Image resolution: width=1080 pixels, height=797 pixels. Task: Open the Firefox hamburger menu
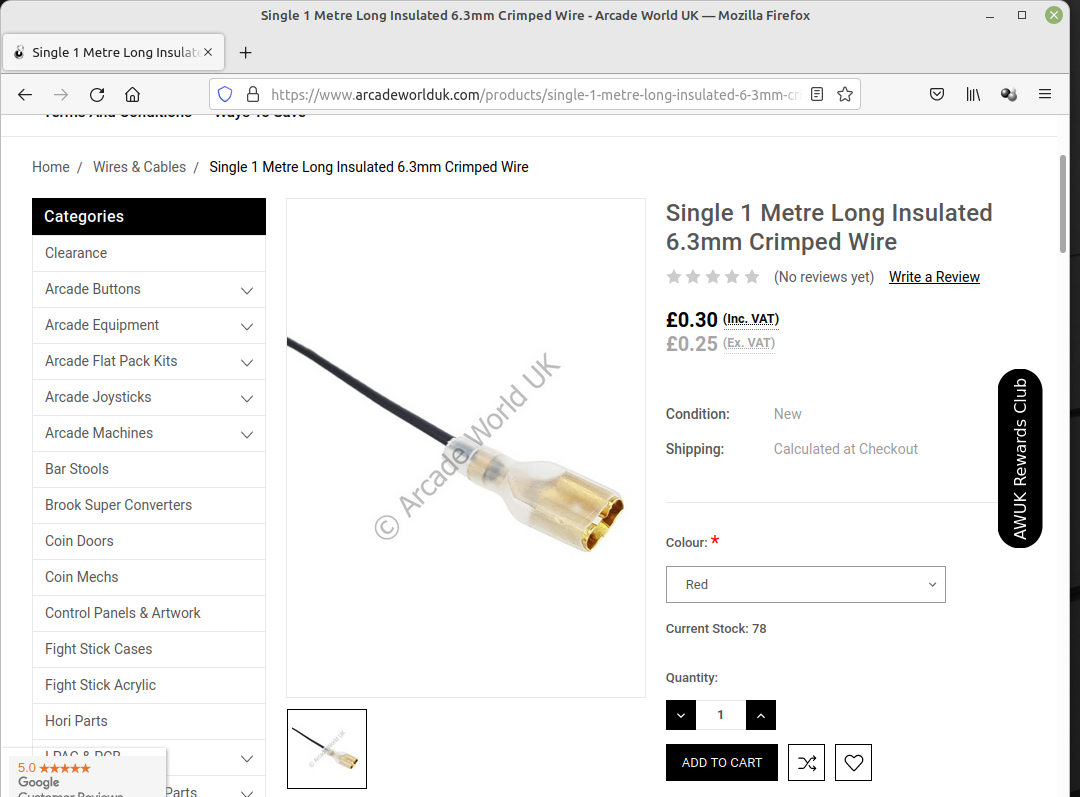(x=1045, y=94)
